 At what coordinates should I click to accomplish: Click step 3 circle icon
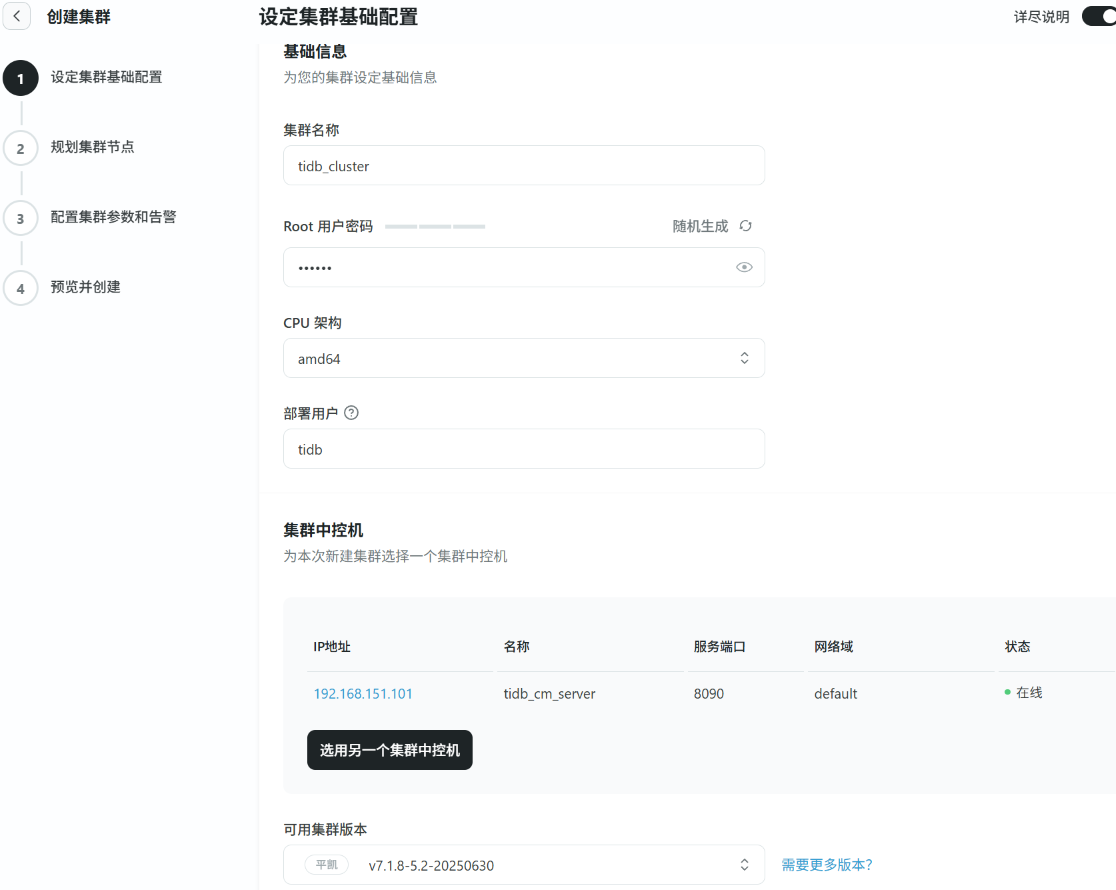[20, 218]
